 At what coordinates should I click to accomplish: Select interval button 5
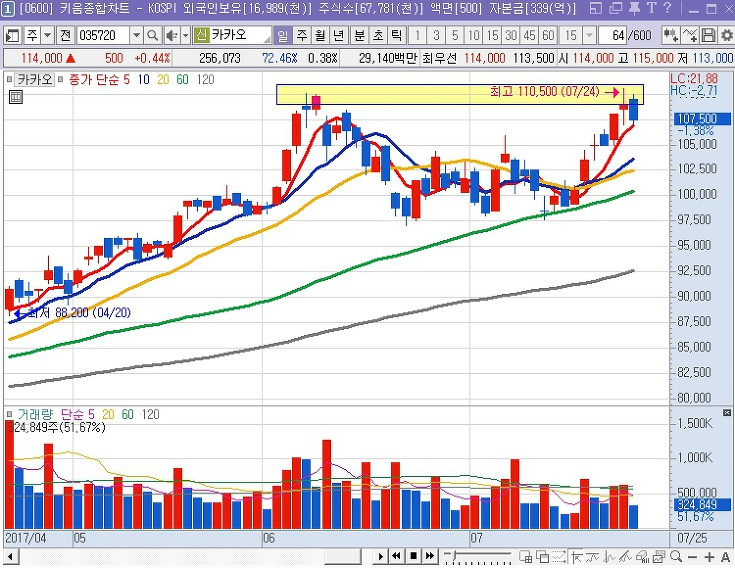click(455, 35)
